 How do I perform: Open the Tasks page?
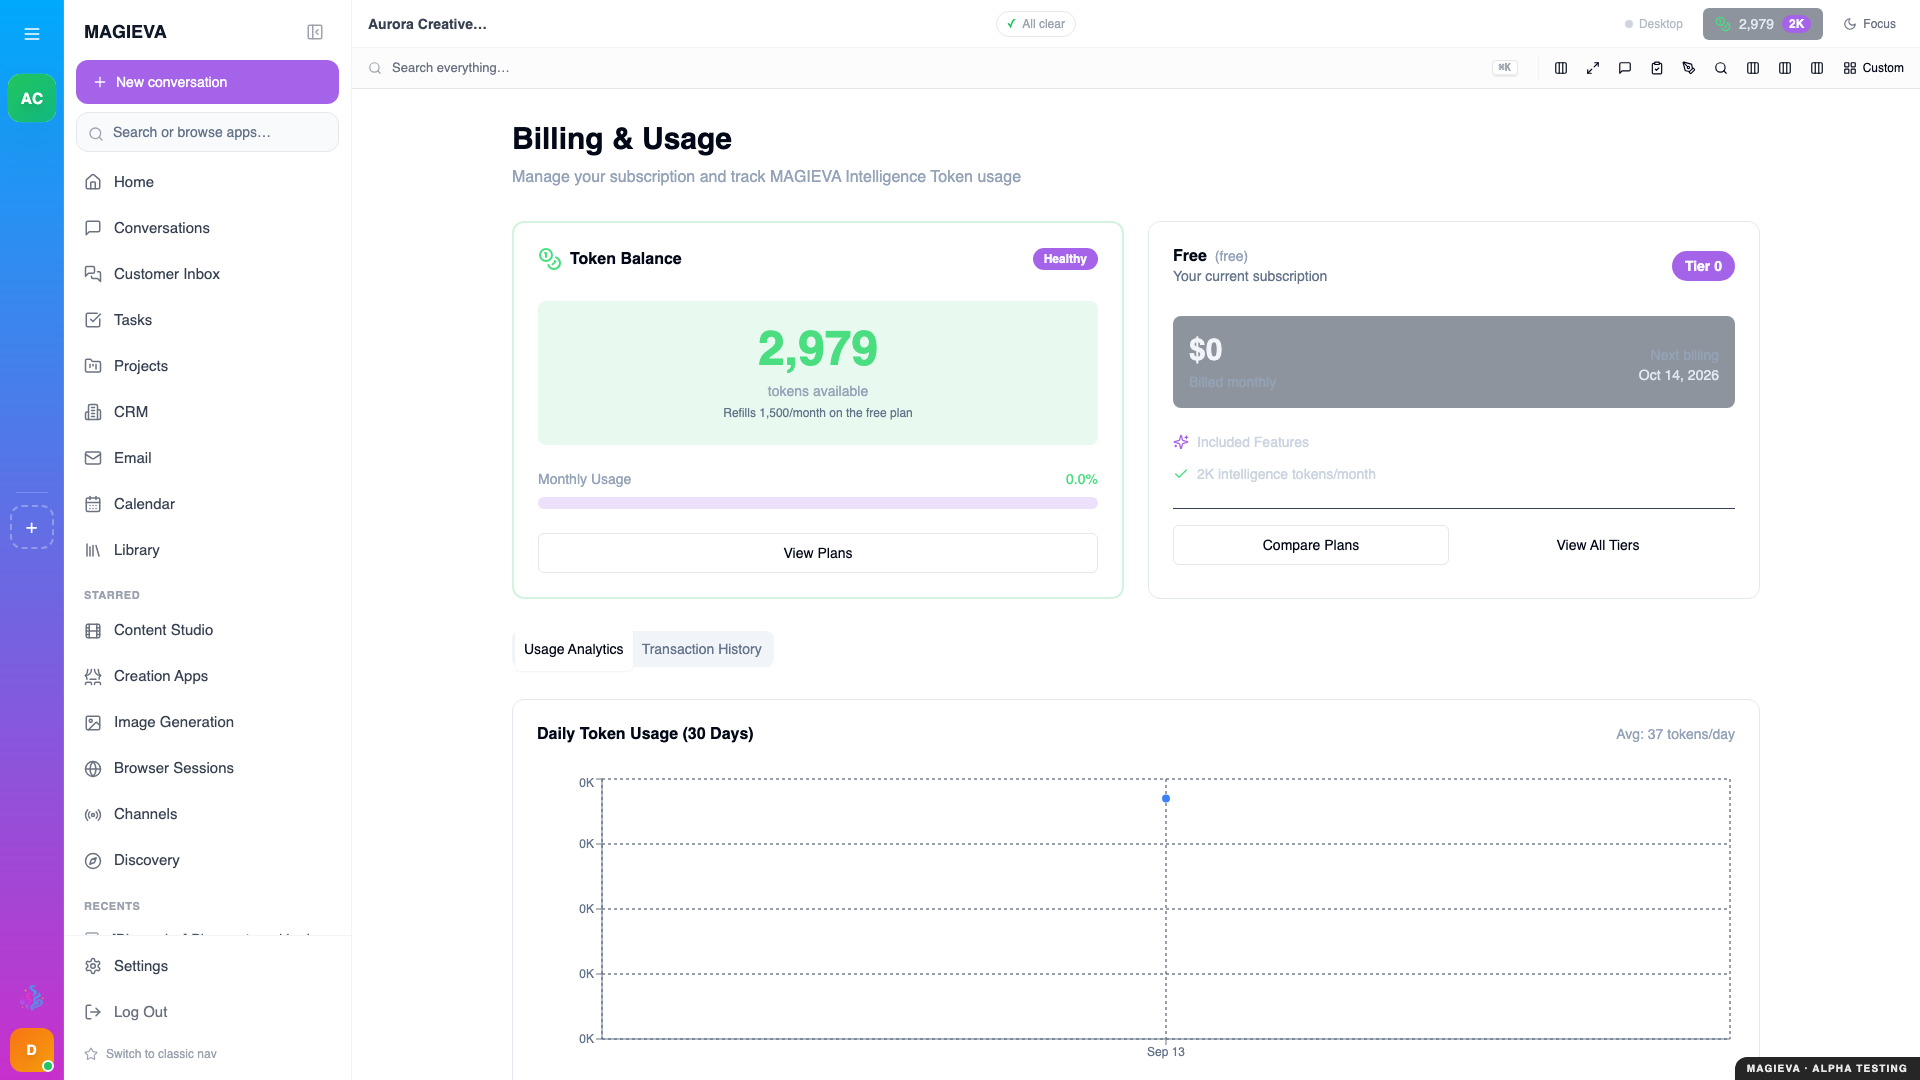tap(208, 320)
